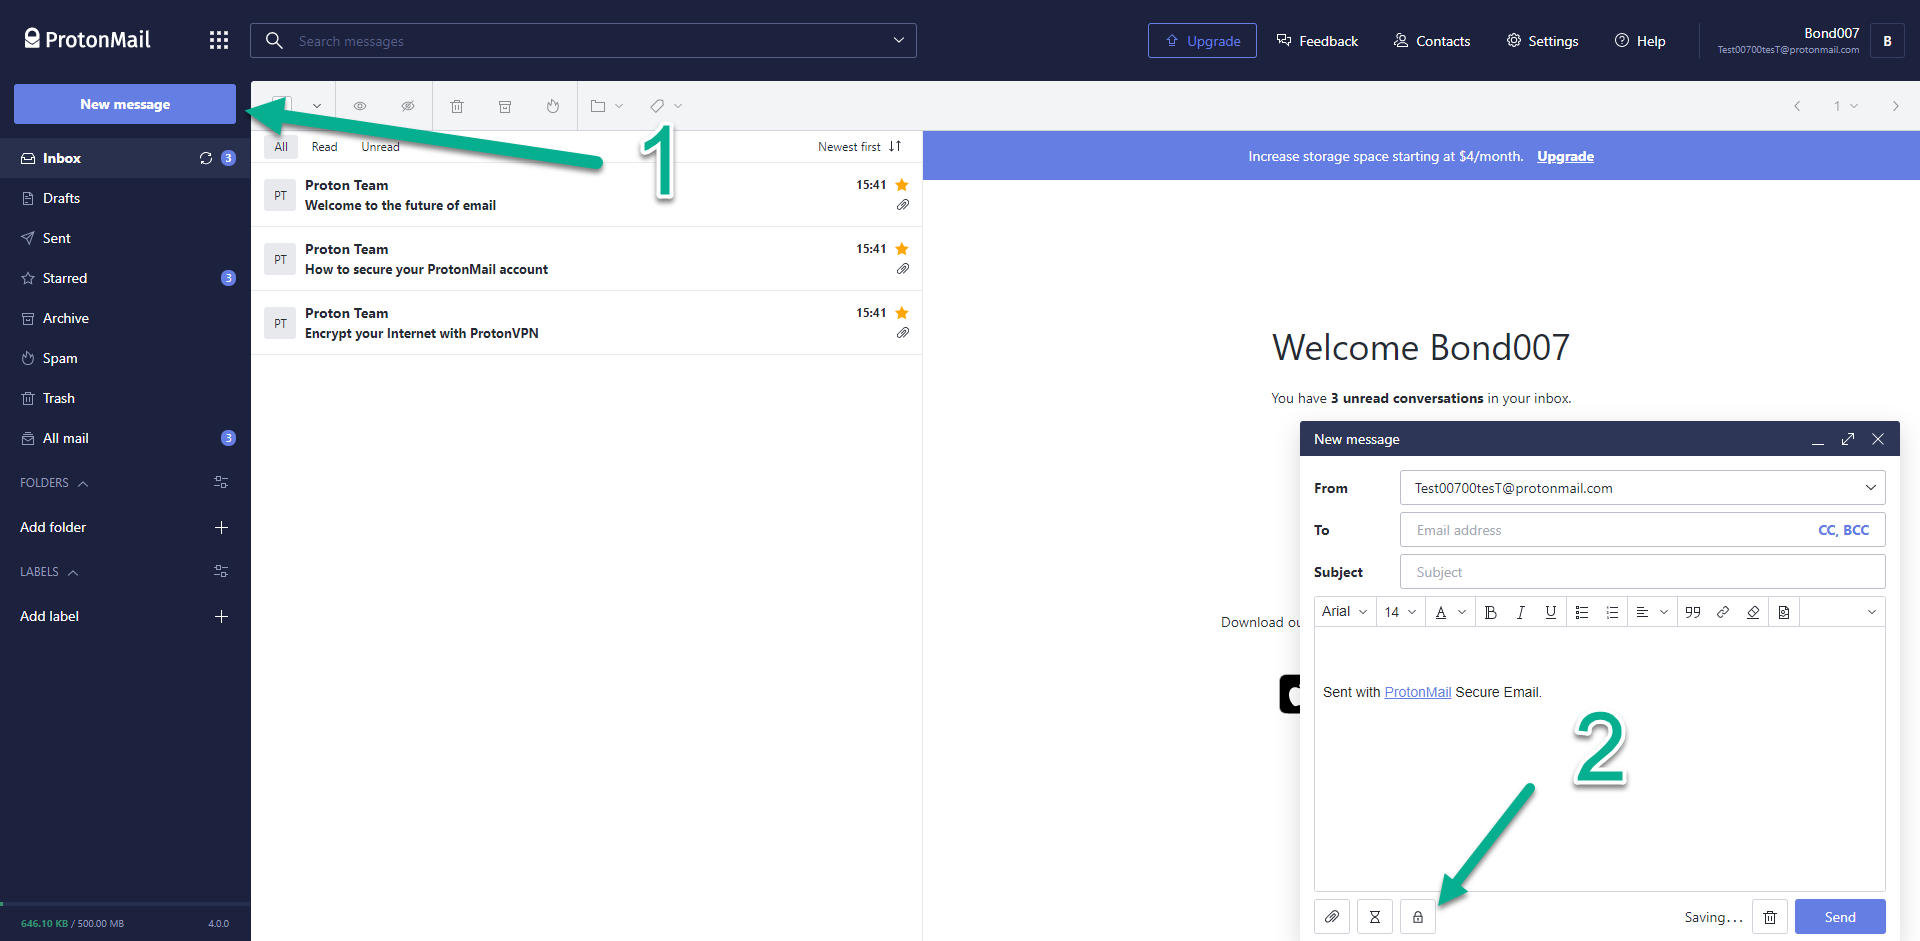Viewport: 1920px width, 941px height.
Task: Open the font color dropdown
Action: [1450, 612]
